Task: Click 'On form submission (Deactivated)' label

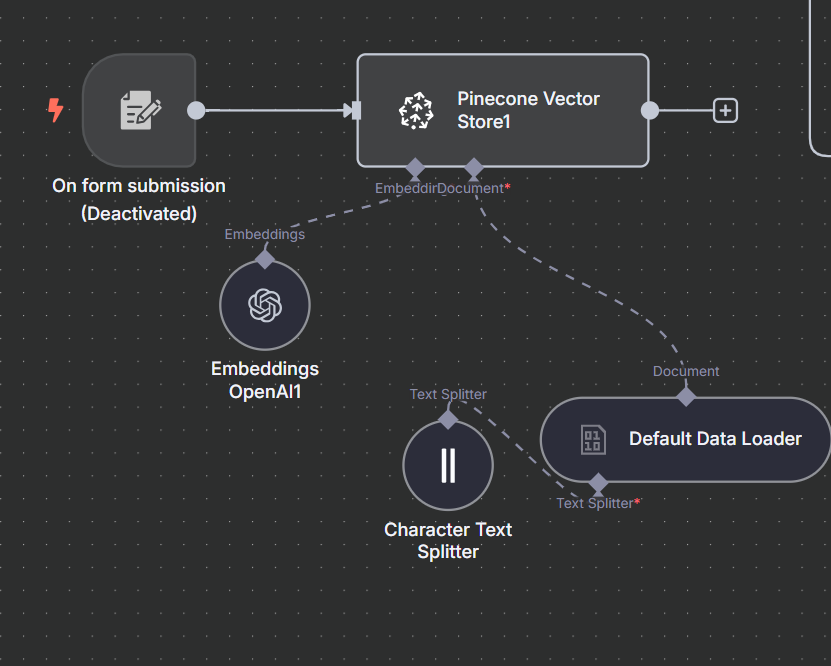Action: pos(139,200)
